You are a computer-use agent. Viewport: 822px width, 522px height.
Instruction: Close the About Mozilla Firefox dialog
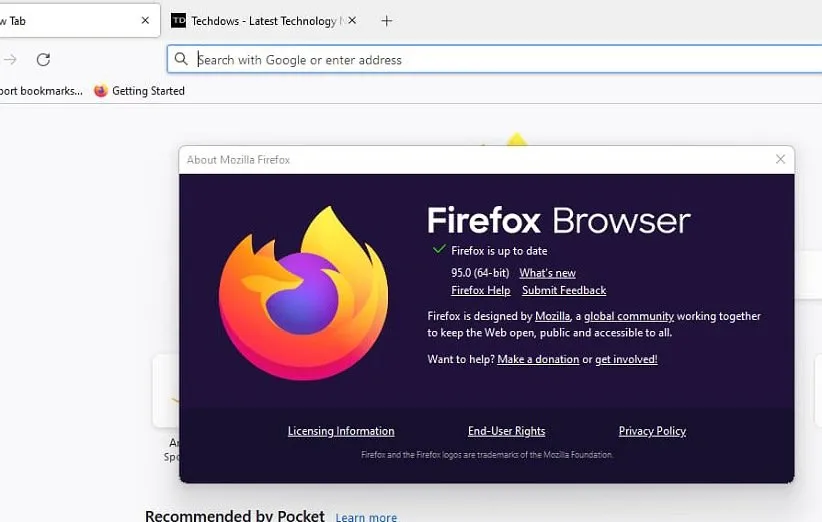pyautogui.click(x=781, y=159)
